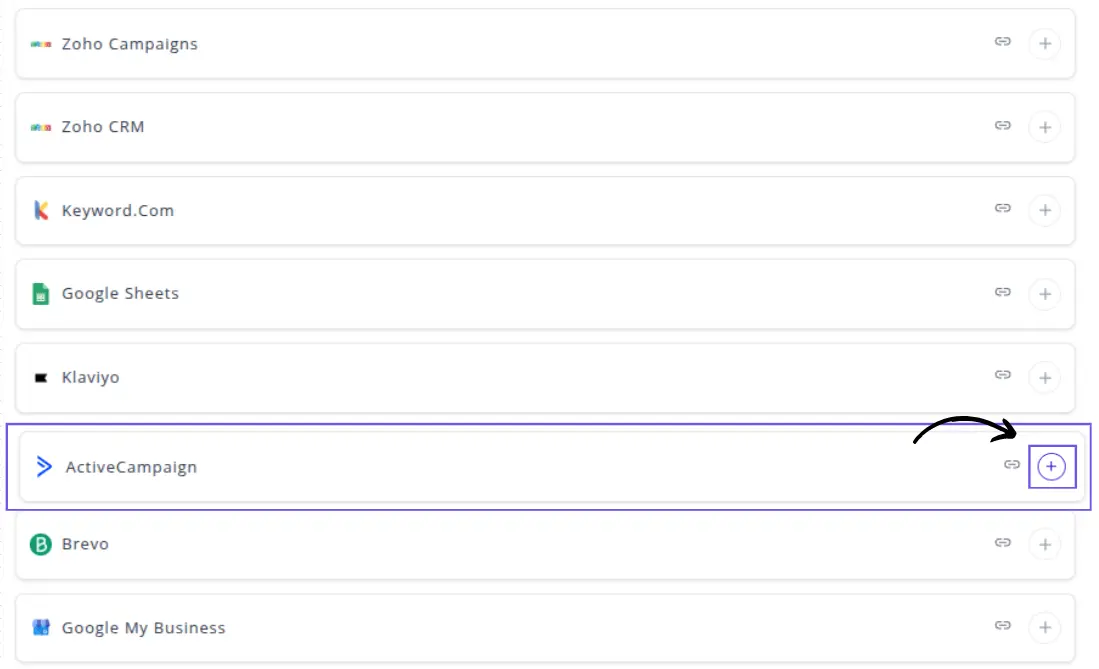Add the Zoho Campaigns integration via plus
Image resolution: width=1099 pixels, height=669 pixels.
[1044, 44]
